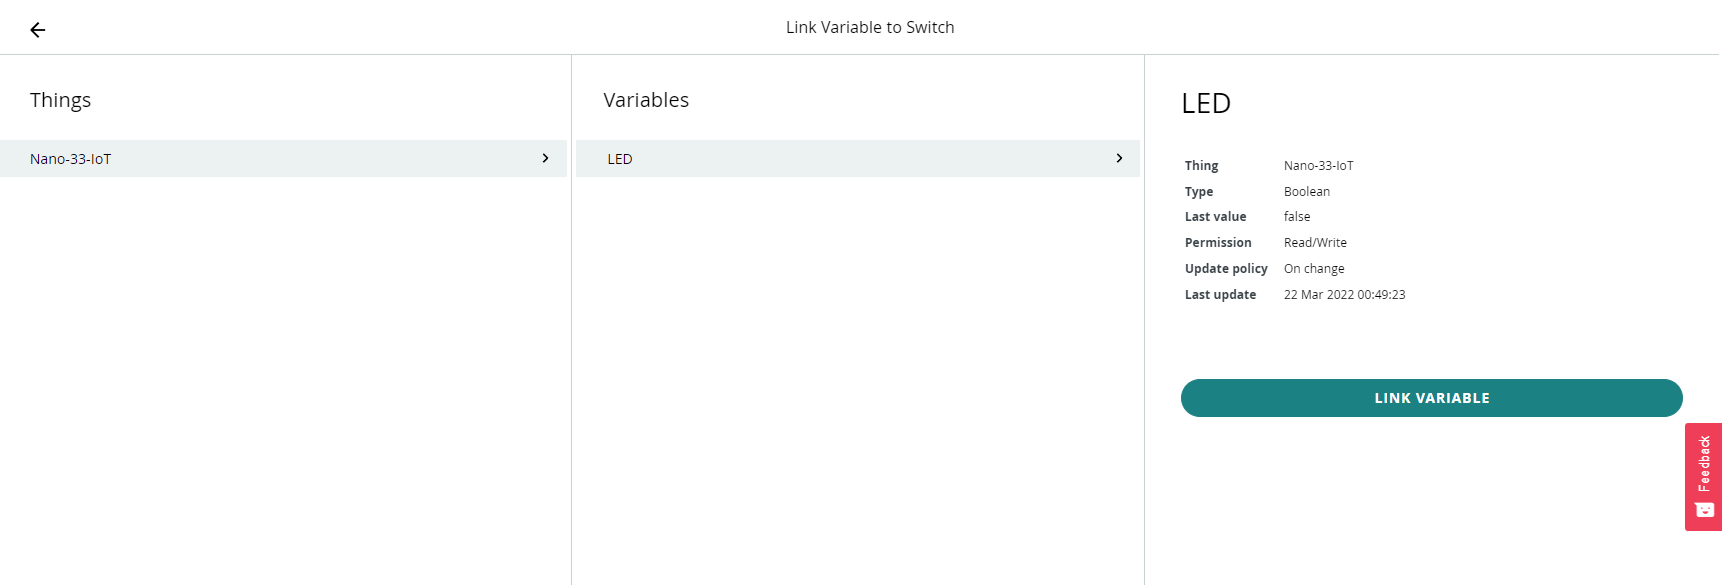Screen dimensions: 1722x585
Task: Click the Boolean type value
Action: [1306, 192]
